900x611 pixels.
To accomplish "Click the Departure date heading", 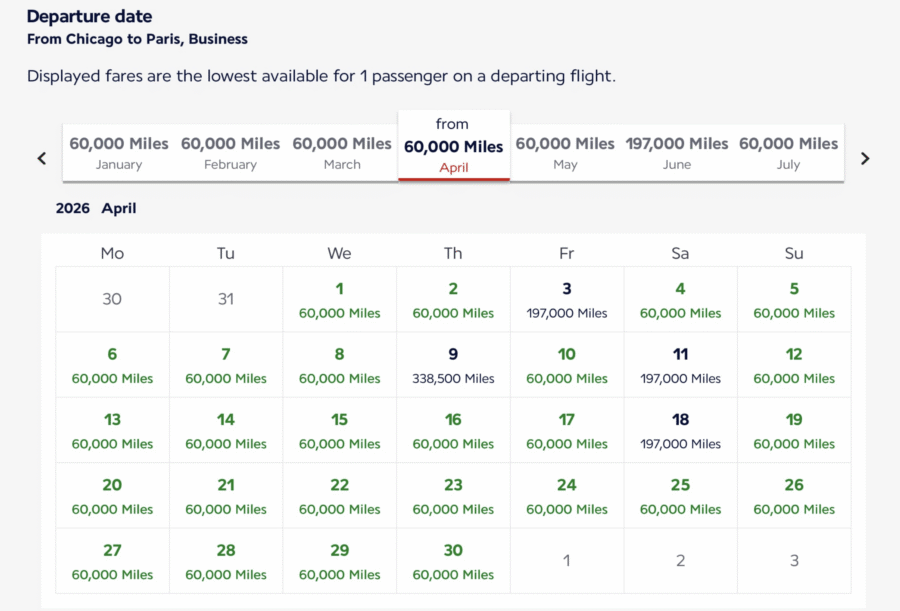I will tap(89, 17).
